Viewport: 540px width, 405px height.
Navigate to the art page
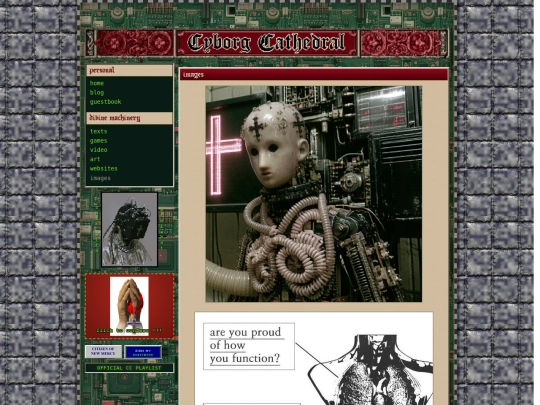[95, 159]
